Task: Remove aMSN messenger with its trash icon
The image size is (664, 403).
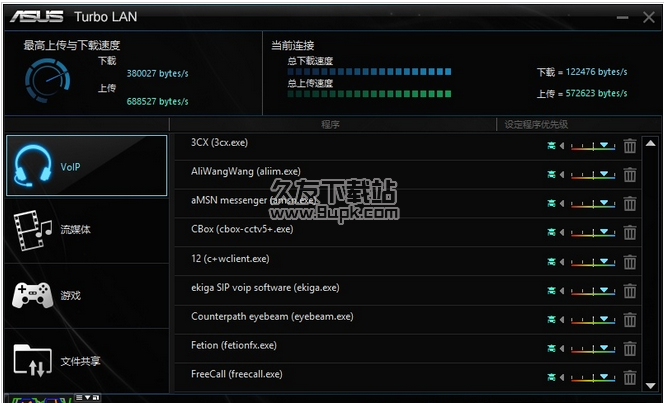Action: pos(630,204)
